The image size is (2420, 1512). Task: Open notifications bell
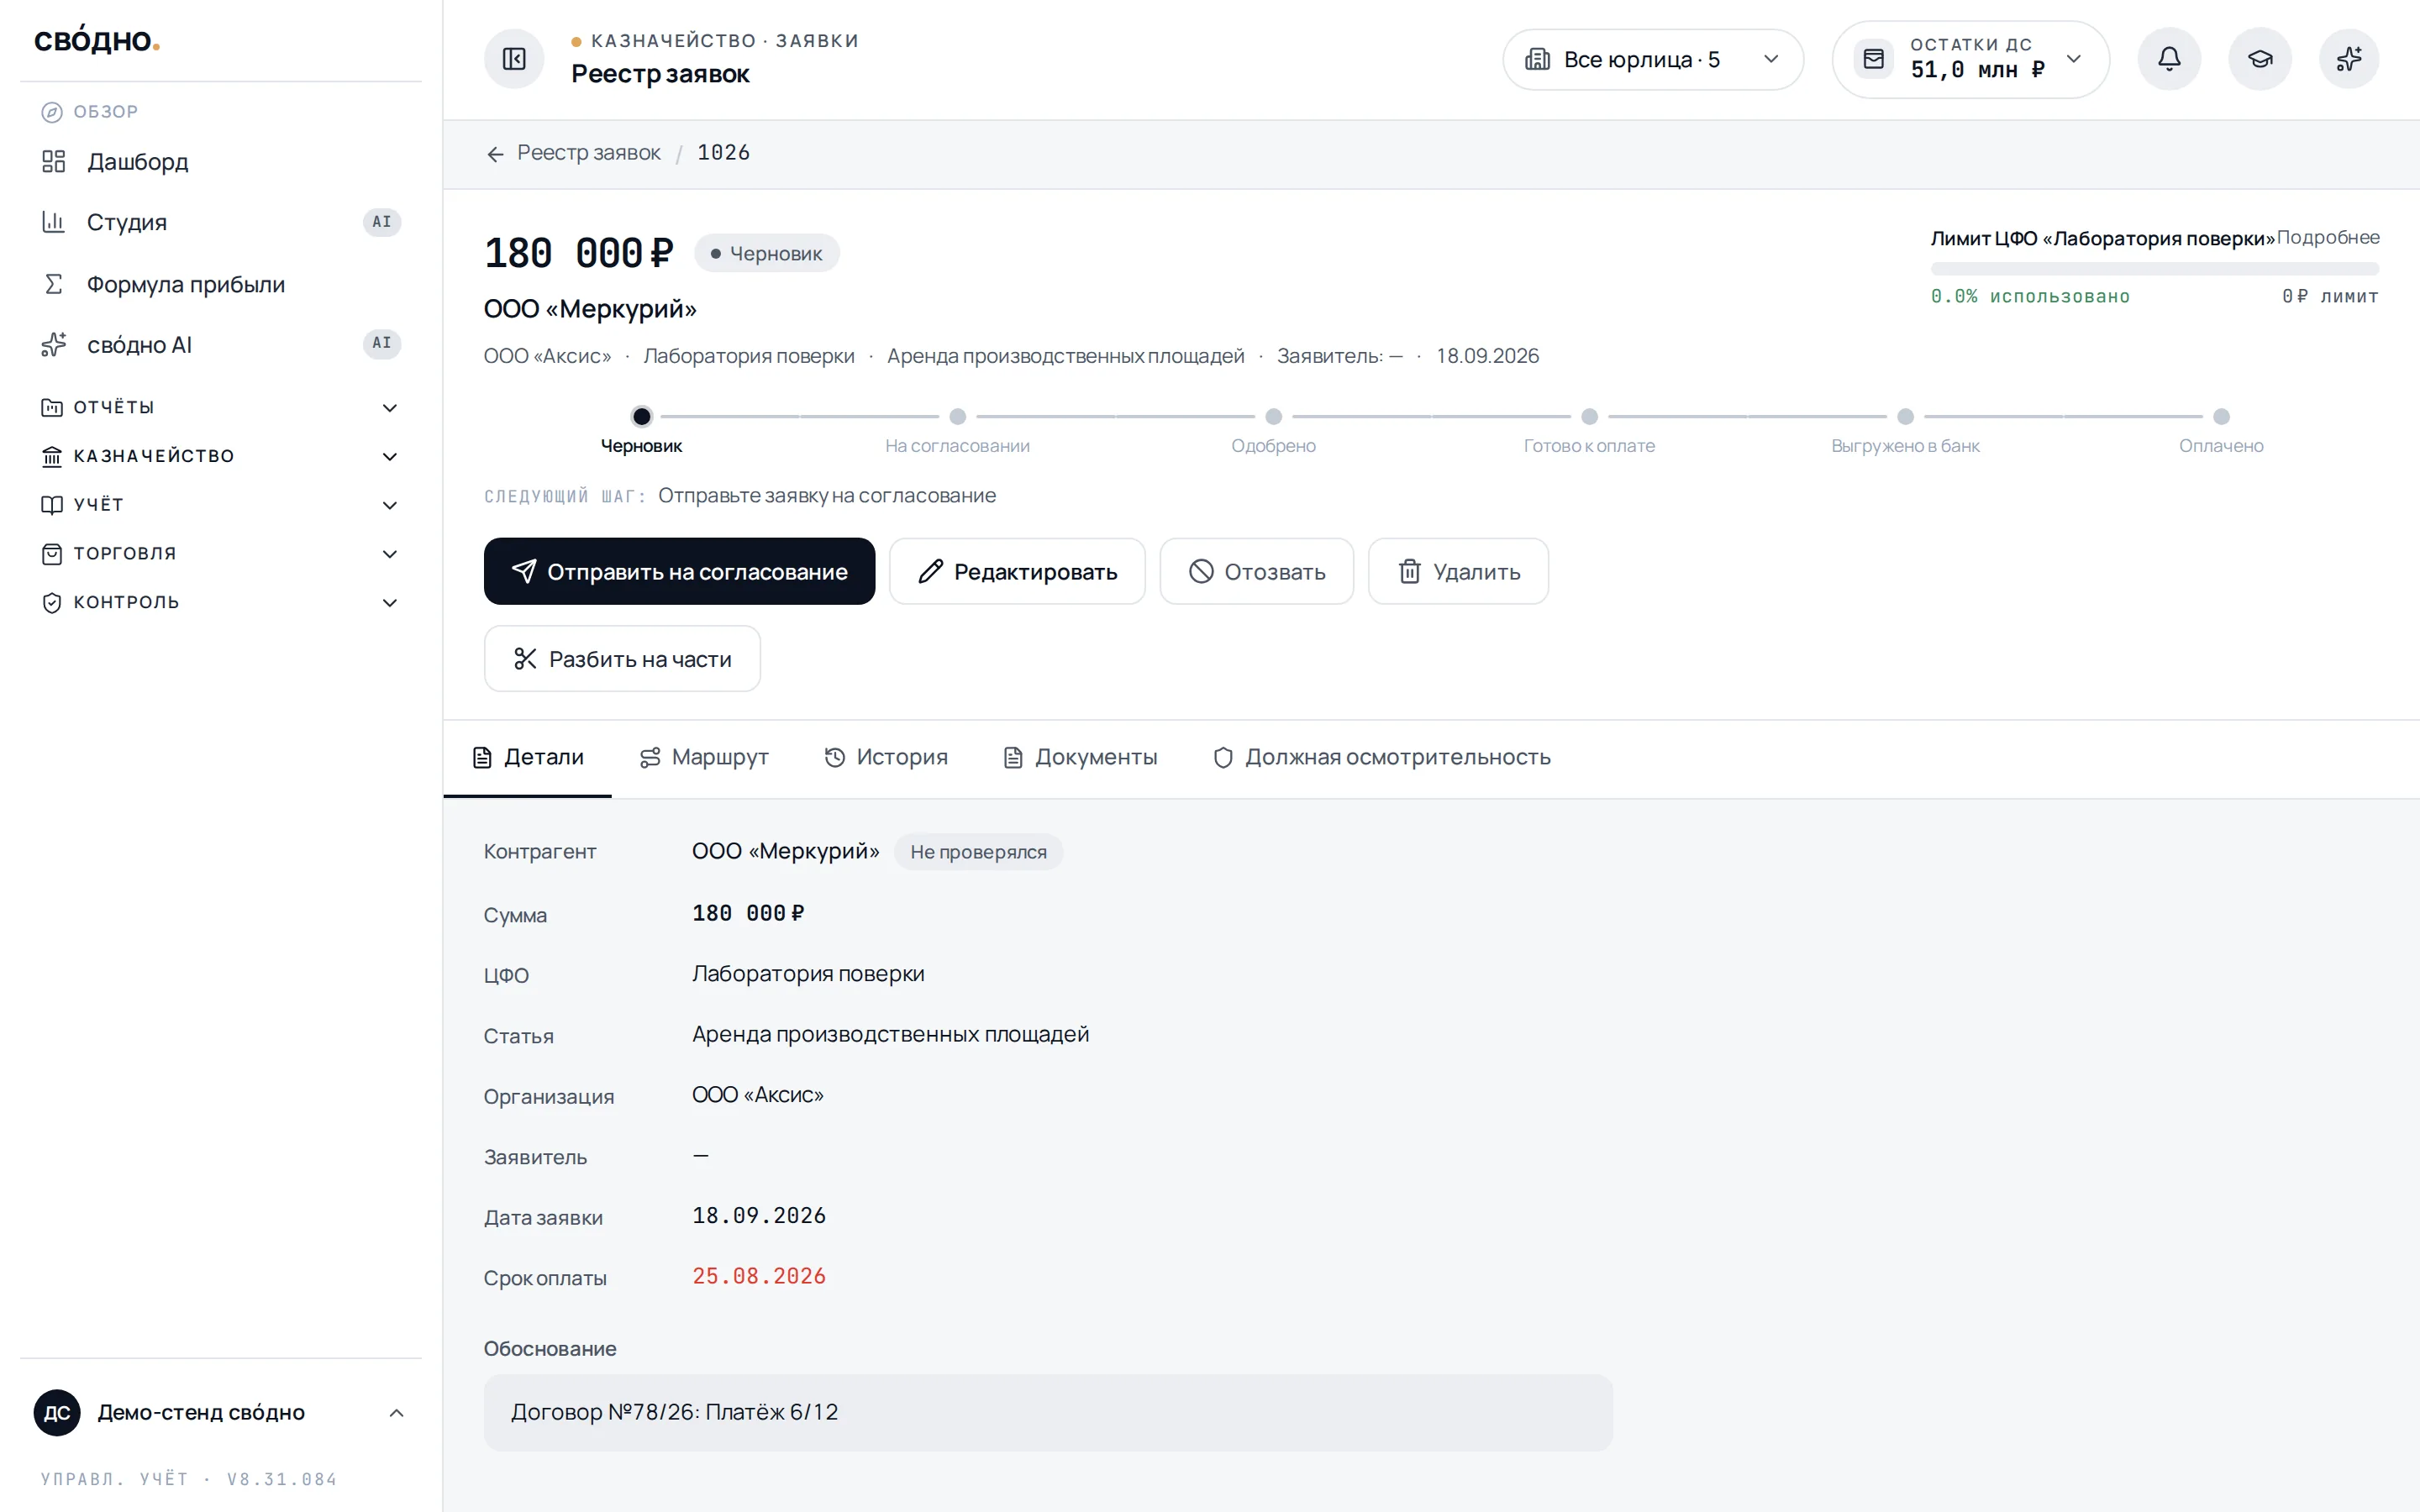(x=2168, y=59)
